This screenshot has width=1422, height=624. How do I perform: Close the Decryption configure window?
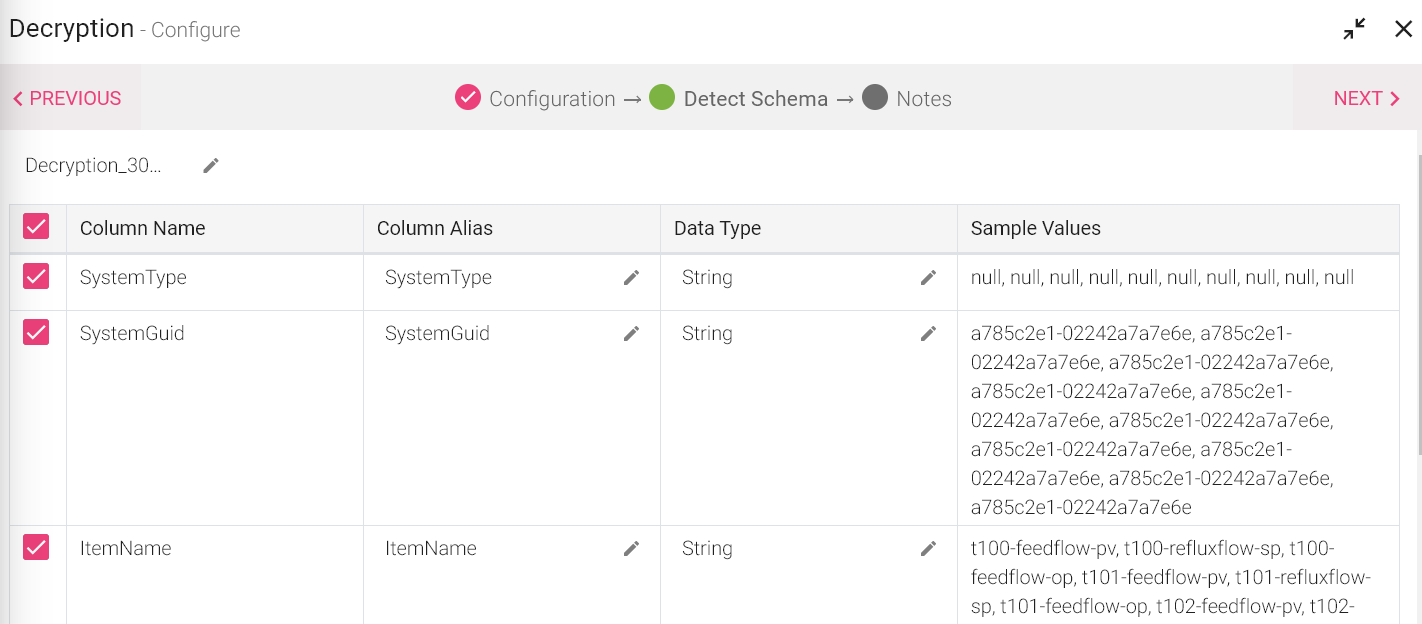pos(1403,29)
